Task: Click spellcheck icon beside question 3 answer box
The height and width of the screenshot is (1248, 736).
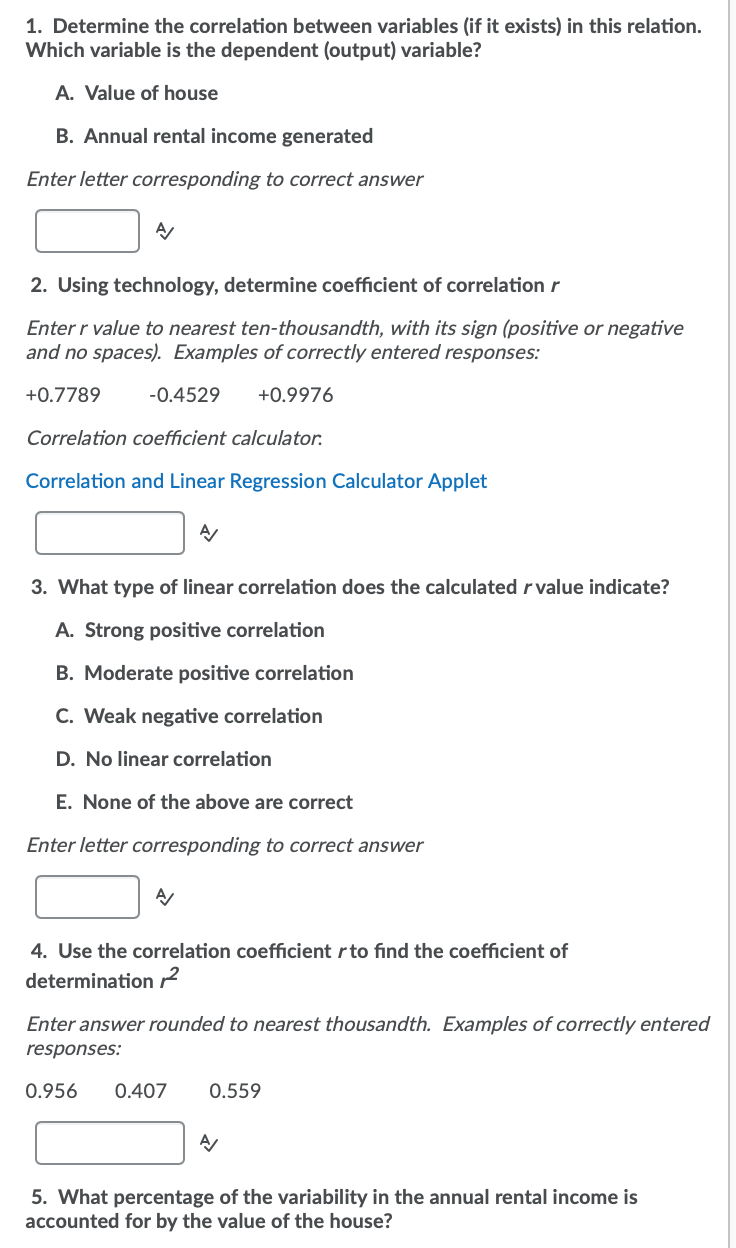Action: click(165, 897)
